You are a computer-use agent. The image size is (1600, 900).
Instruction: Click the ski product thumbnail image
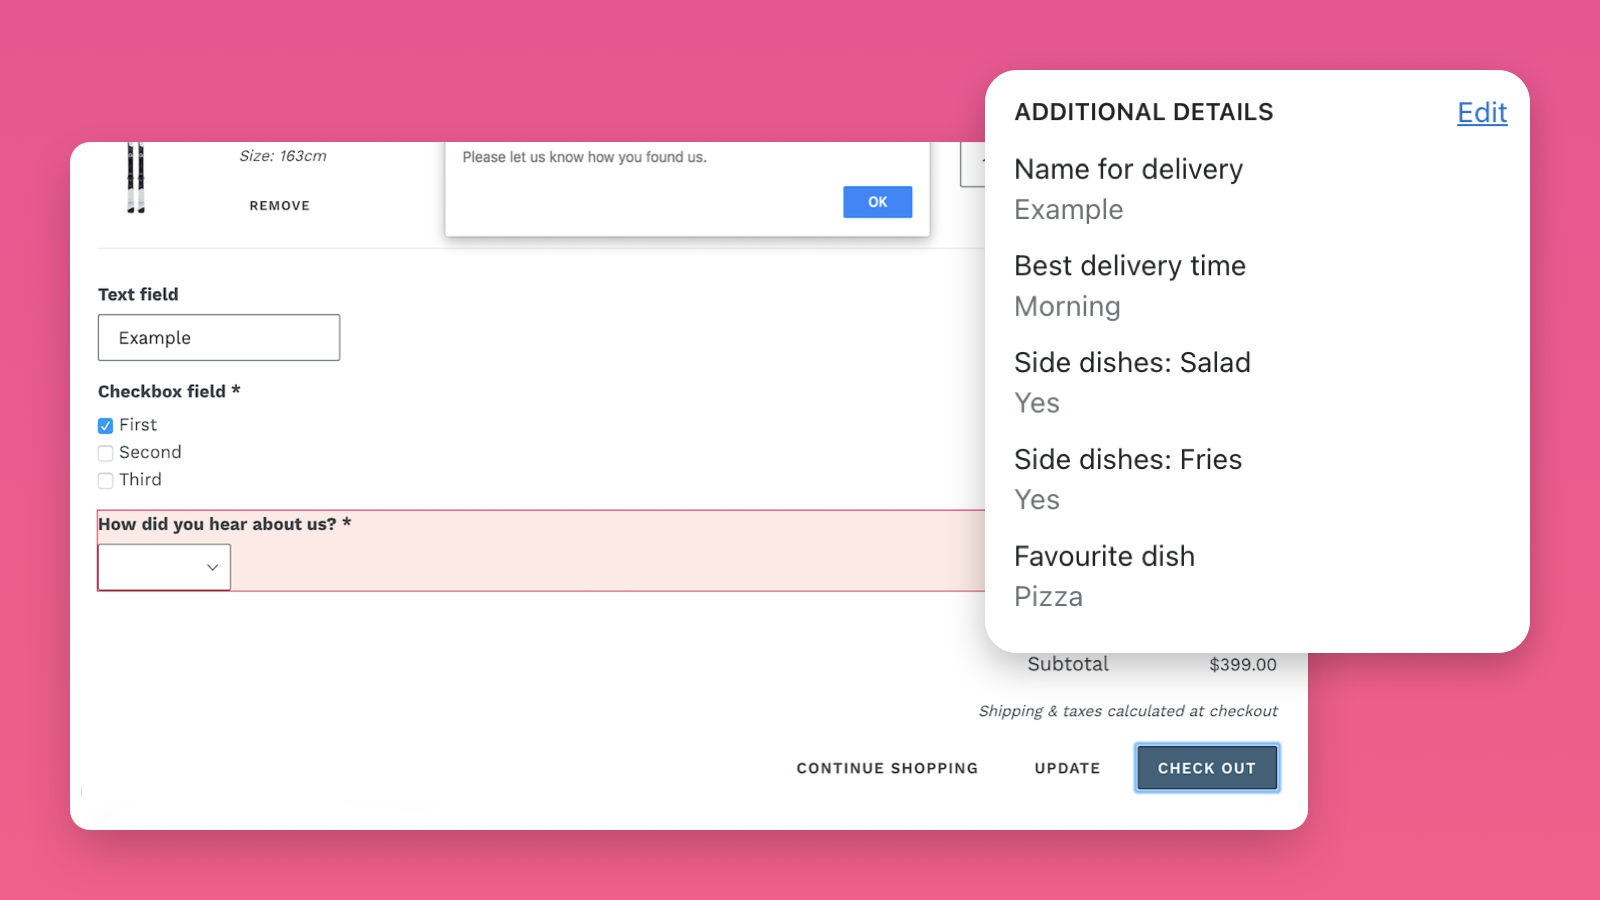point(136,178)
